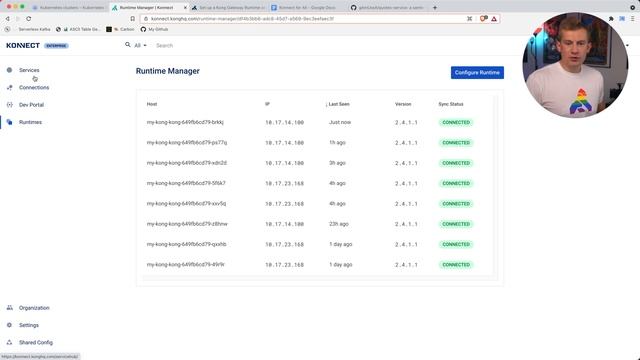This screenshot has width=640, height=360.
Task: Select host ending in 5f6k7
Action: [x=186, y=183]
